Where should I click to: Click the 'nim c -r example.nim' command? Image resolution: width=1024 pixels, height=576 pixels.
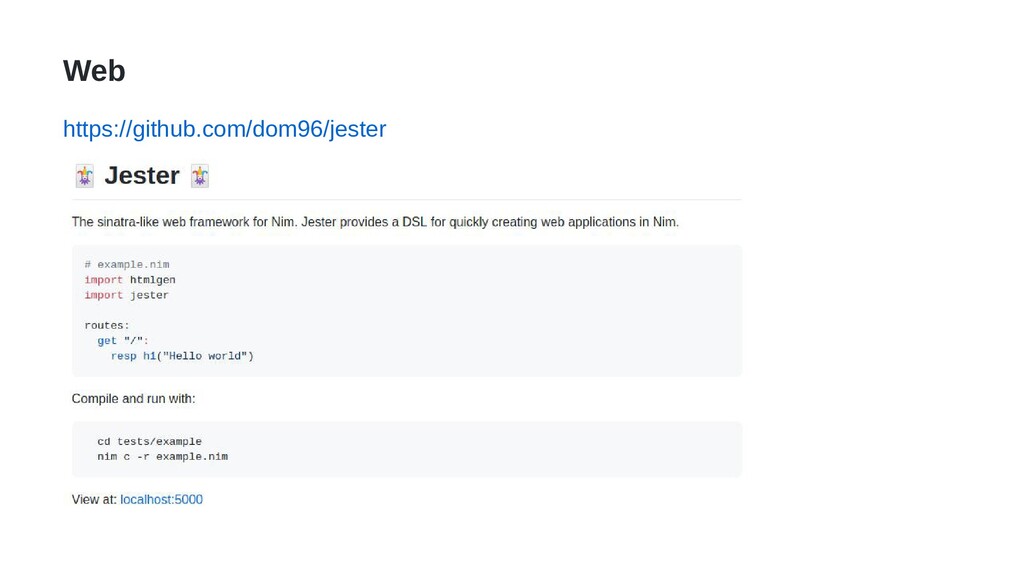(x=163, y=456)
